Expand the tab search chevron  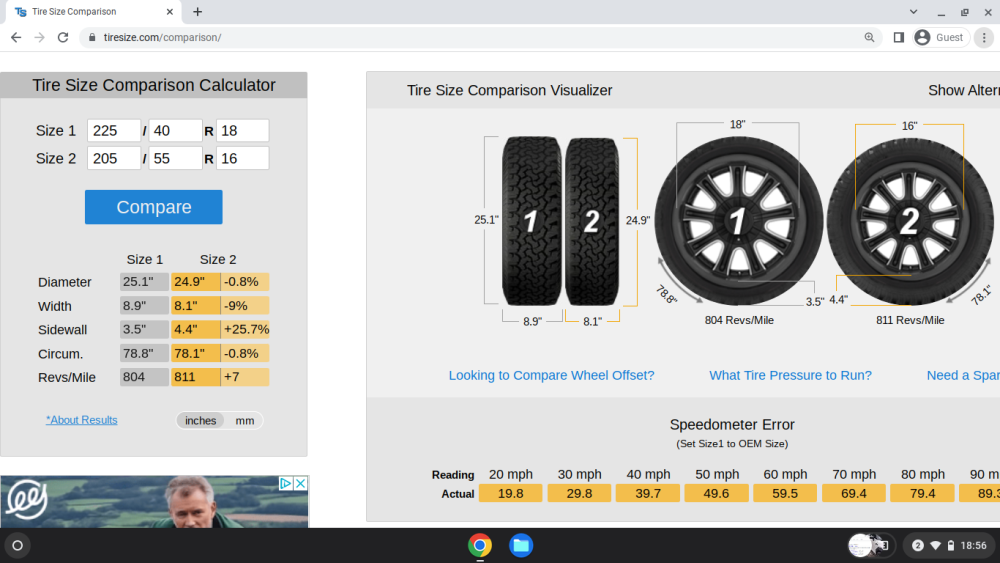[913, 11]
